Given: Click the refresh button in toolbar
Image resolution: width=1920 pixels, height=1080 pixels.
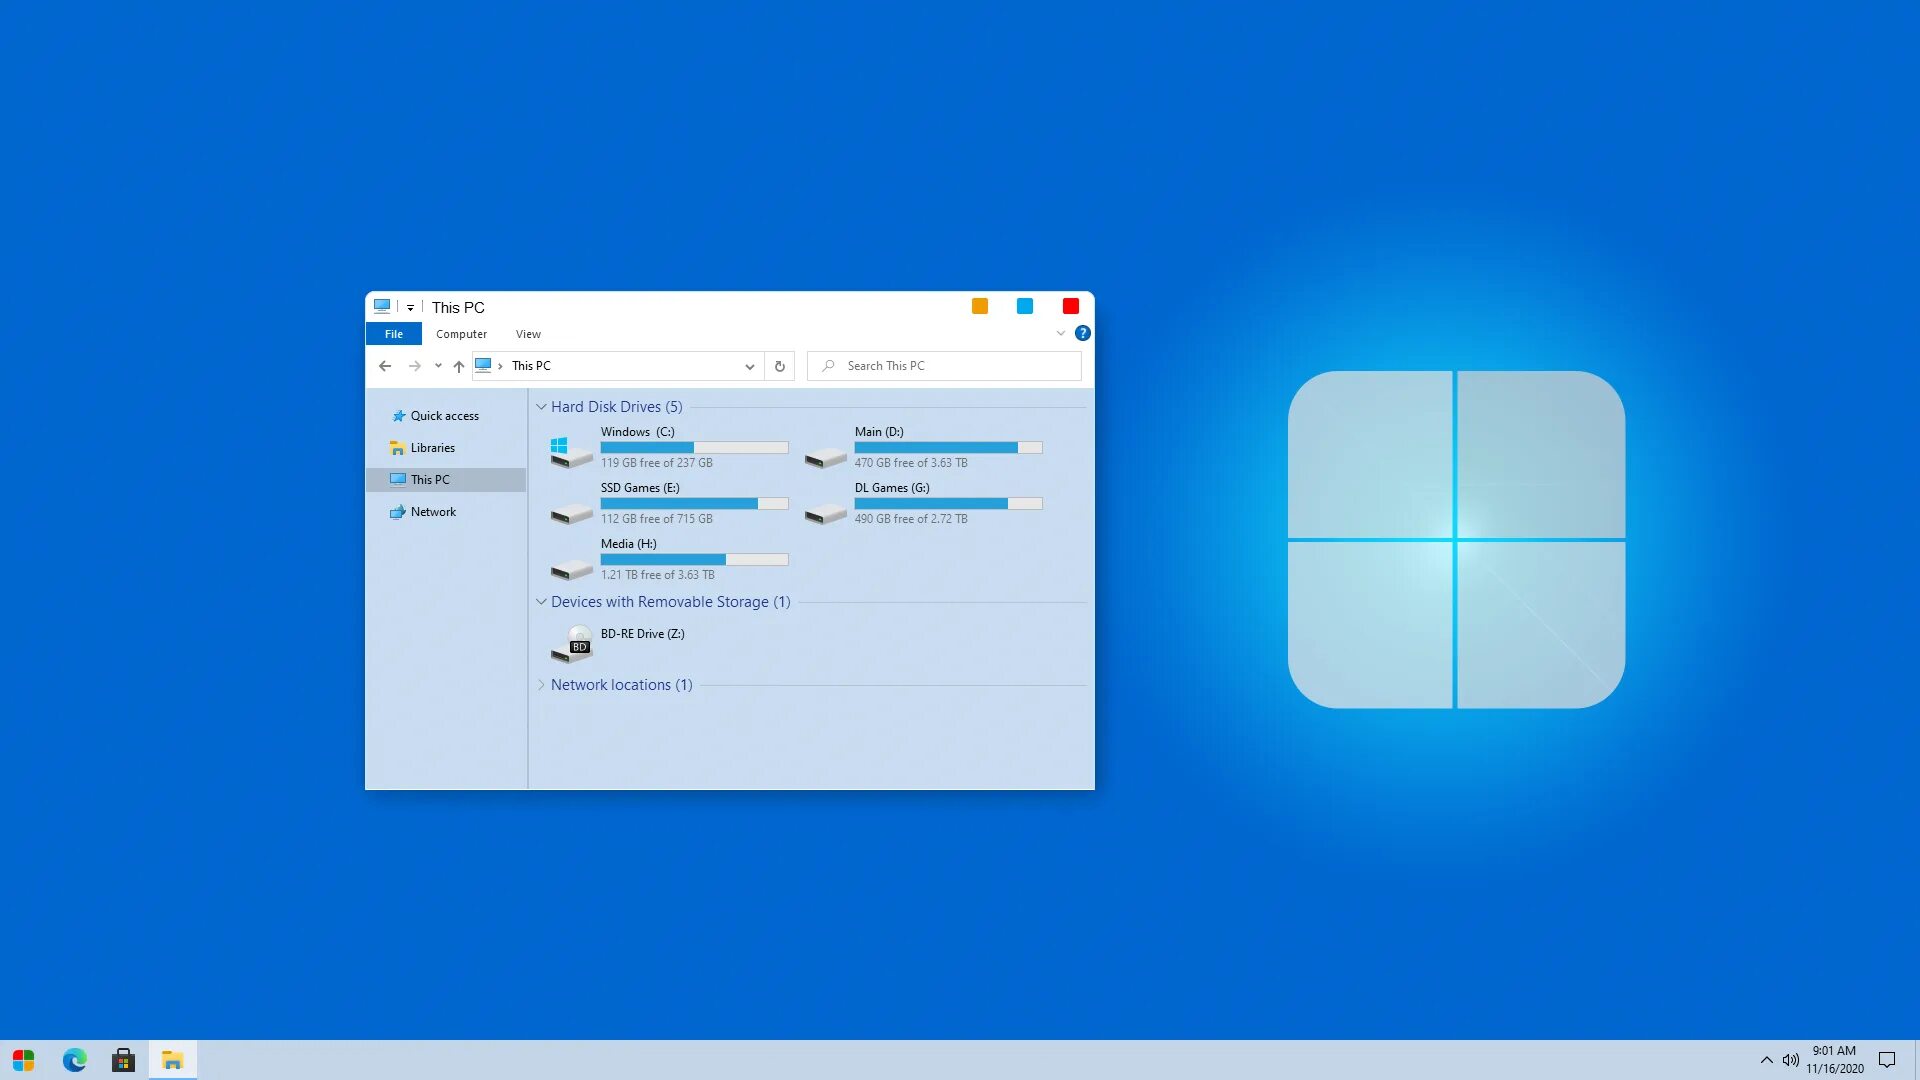Looking at the screenshot, I should (779, 367).
